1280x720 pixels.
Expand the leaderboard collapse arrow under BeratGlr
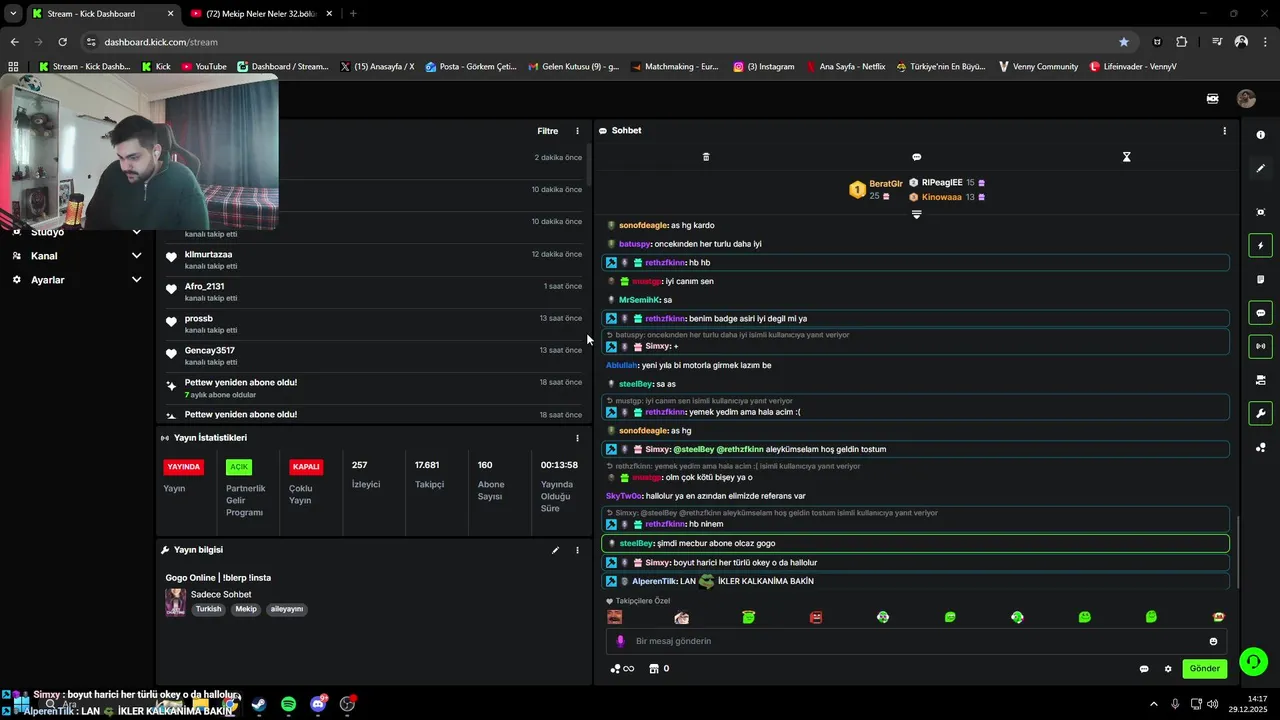point(916,214)
